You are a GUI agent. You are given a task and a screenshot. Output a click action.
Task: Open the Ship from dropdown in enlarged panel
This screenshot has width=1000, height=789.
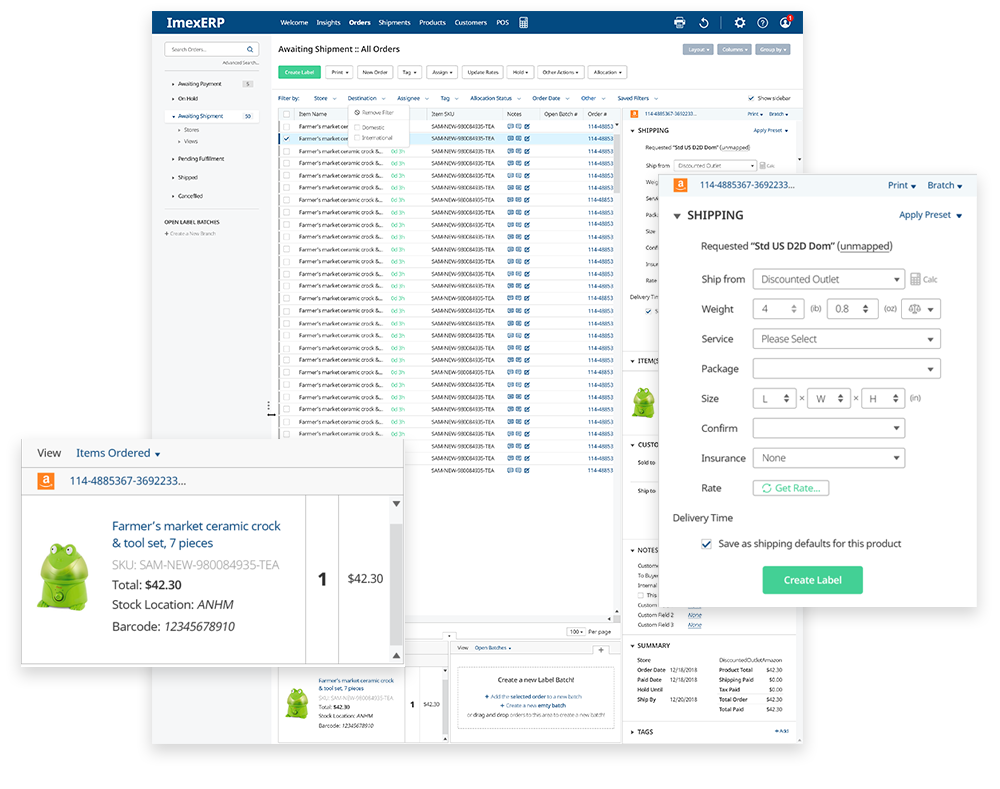tap(828, 279)
